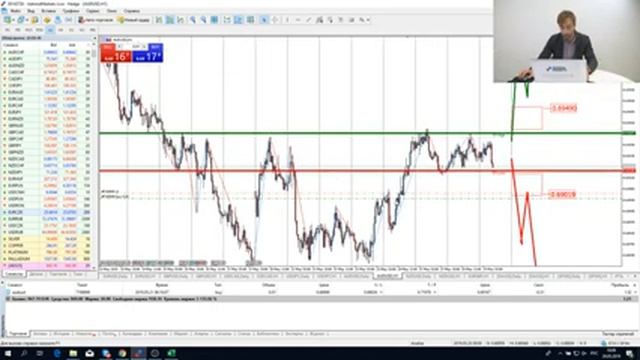
Task: Select the vertical line drawing tool
Action: pos(287,20)
